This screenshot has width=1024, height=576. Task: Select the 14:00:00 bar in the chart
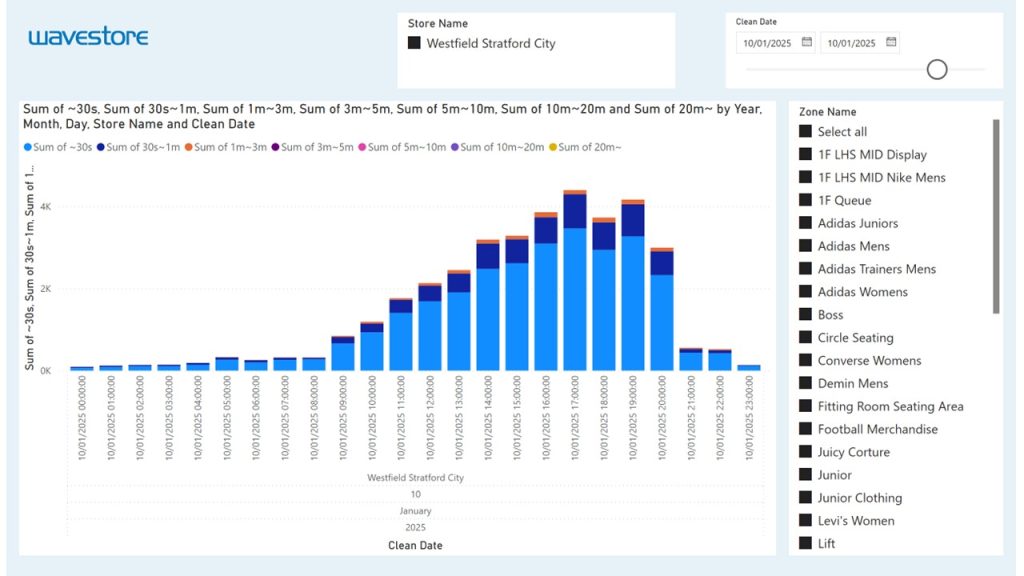488,305
